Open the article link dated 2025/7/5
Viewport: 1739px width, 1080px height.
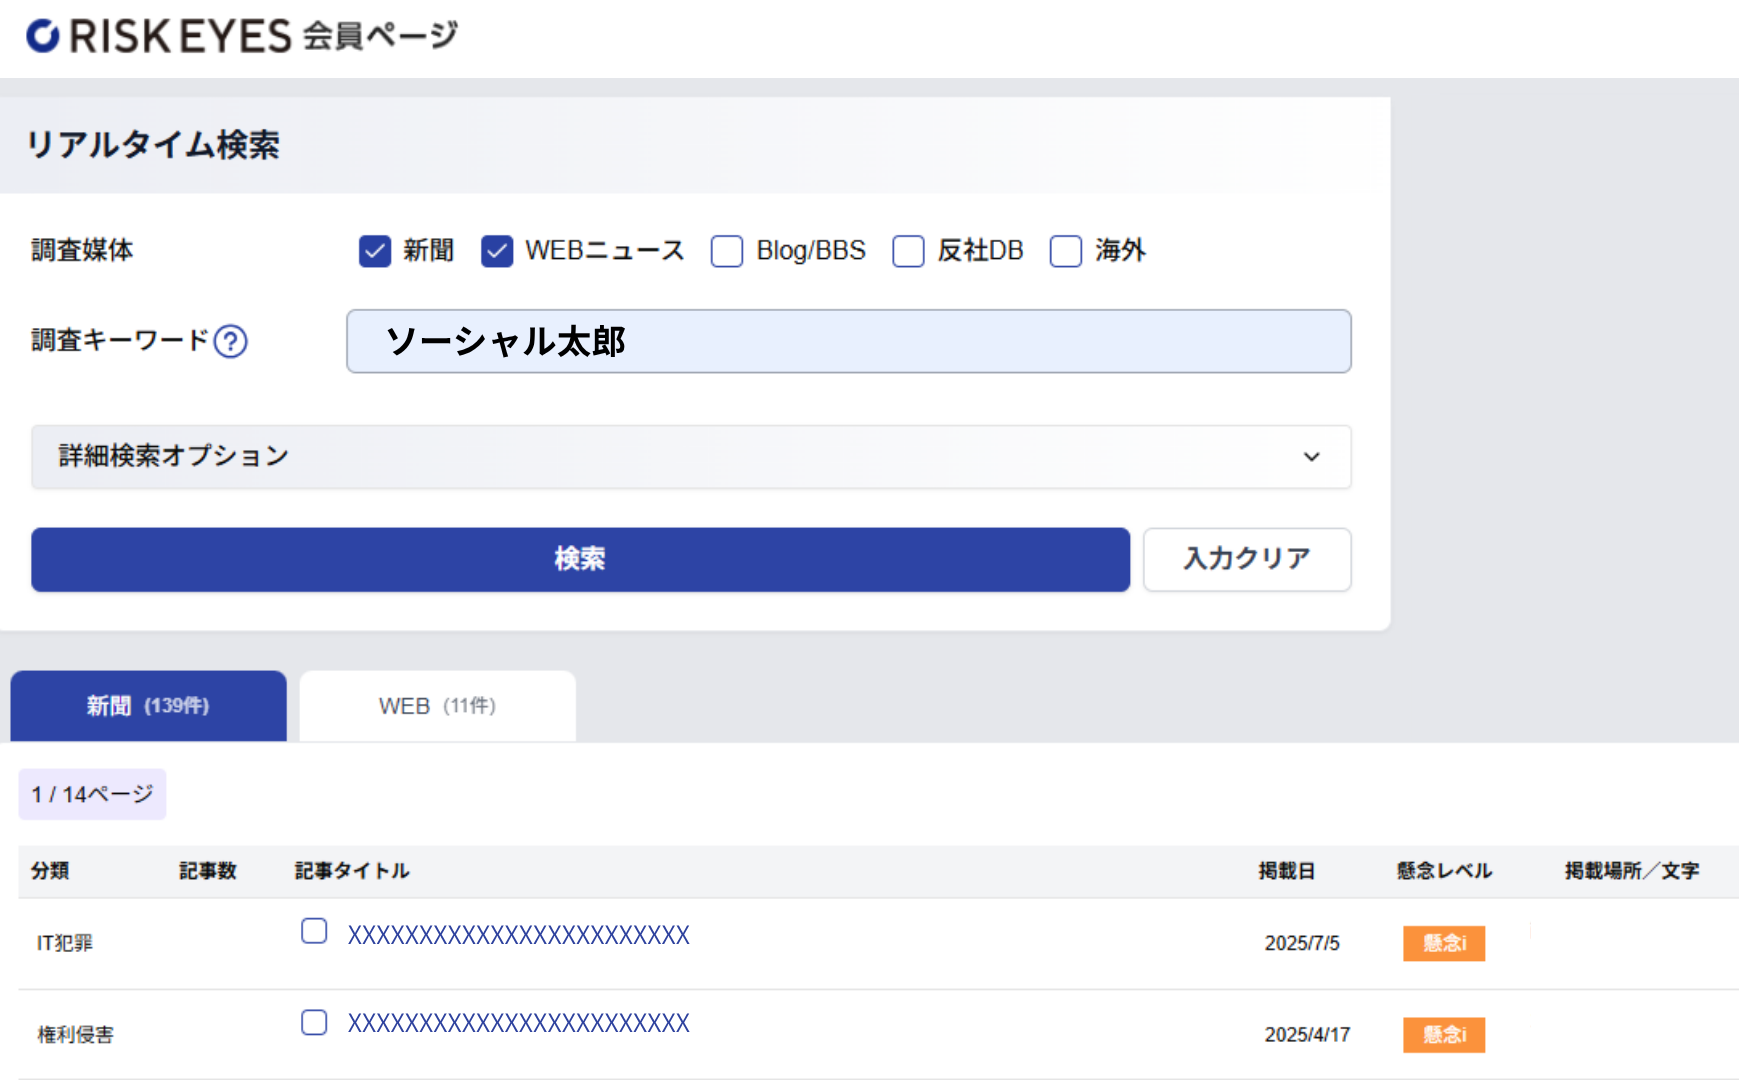coord(518,935)
